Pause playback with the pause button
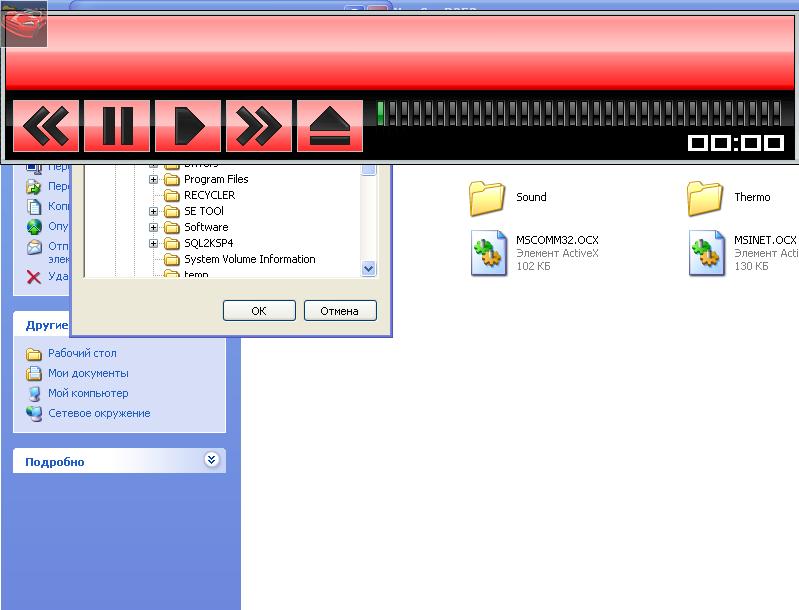 coord(117,125)
